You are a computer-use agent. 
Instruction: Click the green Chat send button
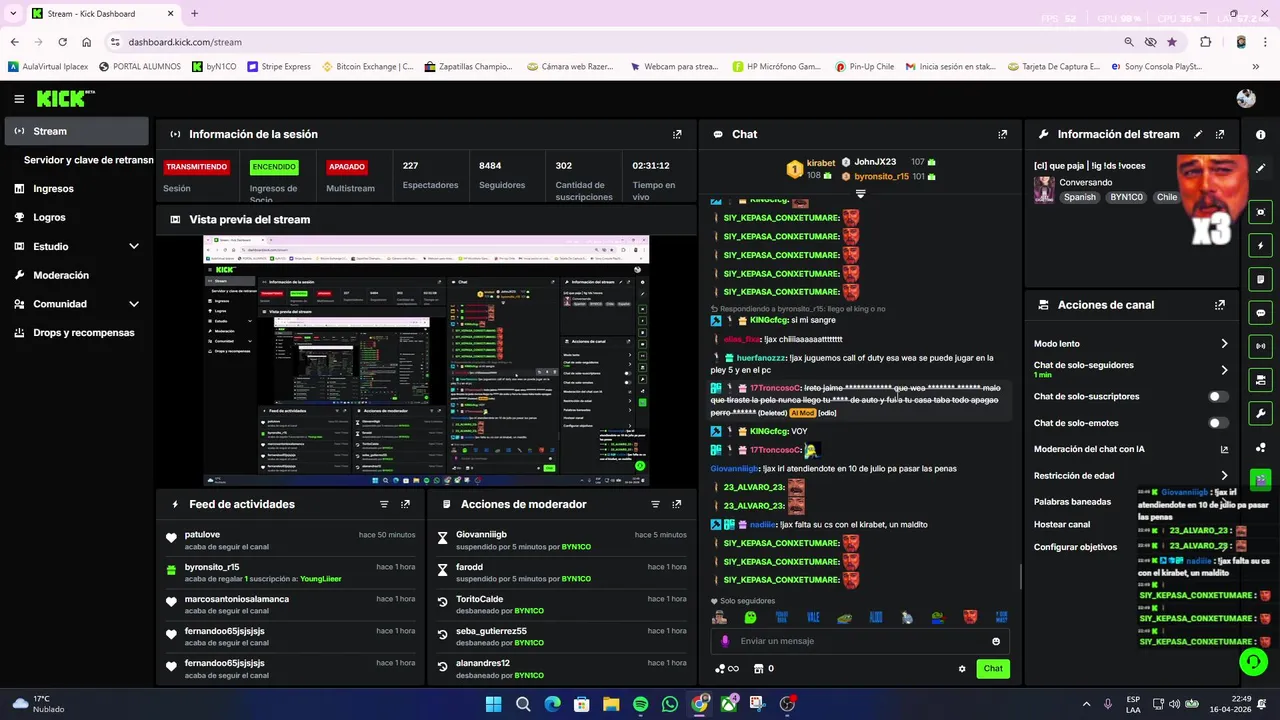(993, 669)
